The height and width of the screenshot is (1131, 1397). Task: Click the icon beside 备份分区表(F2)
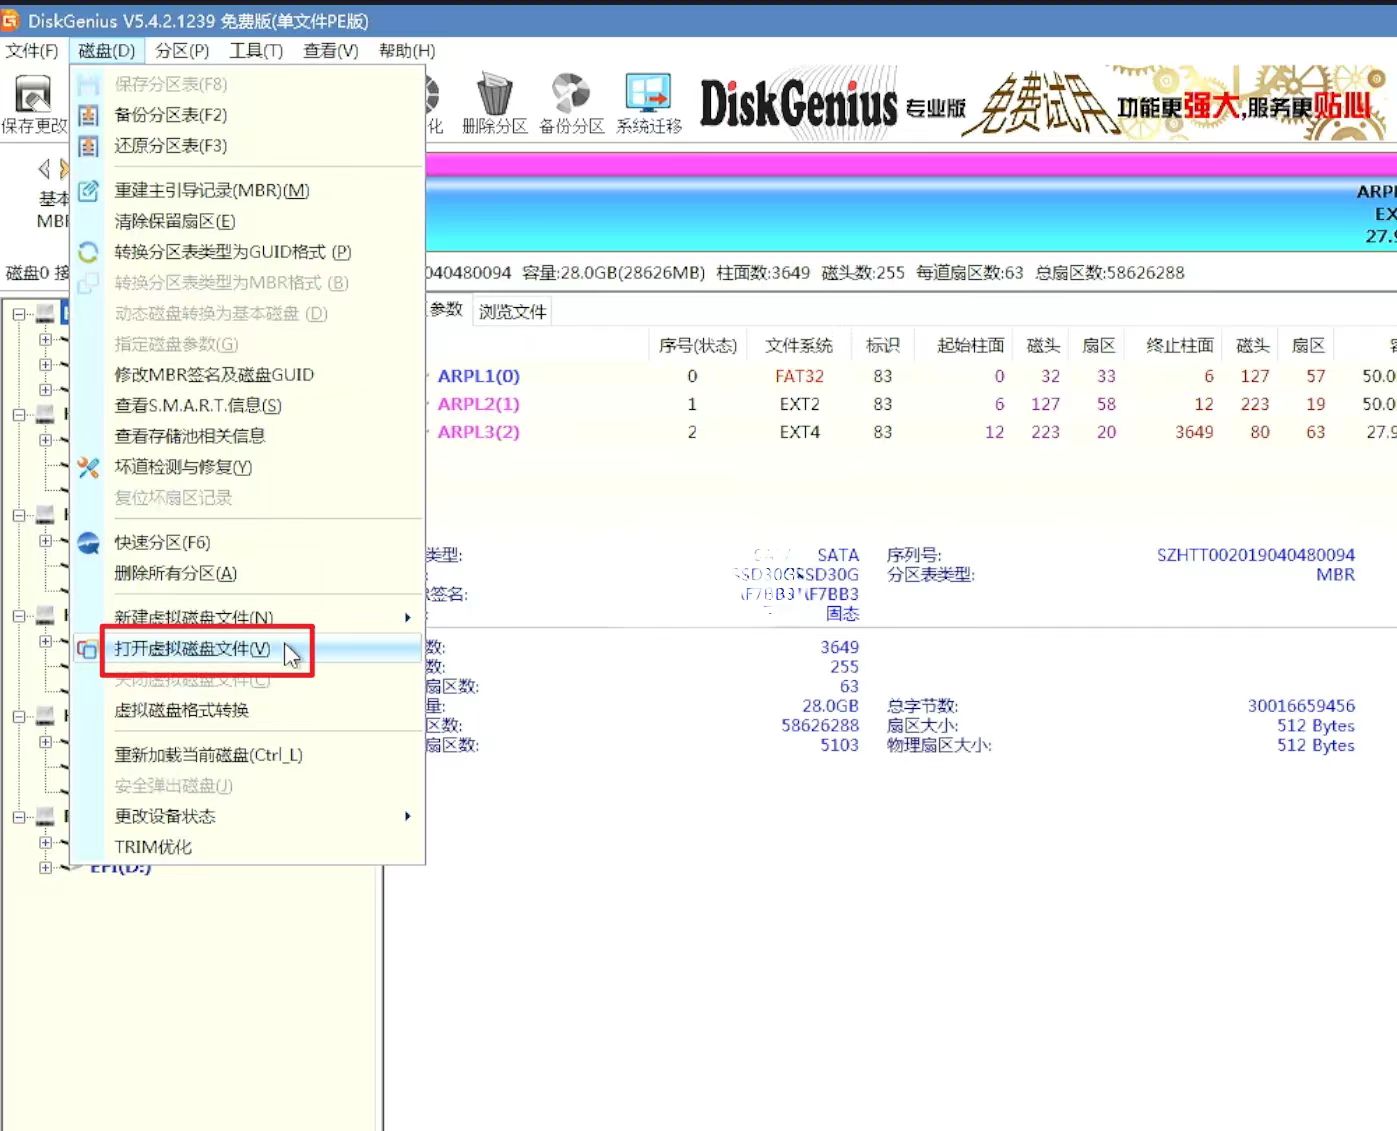(88, 115)
